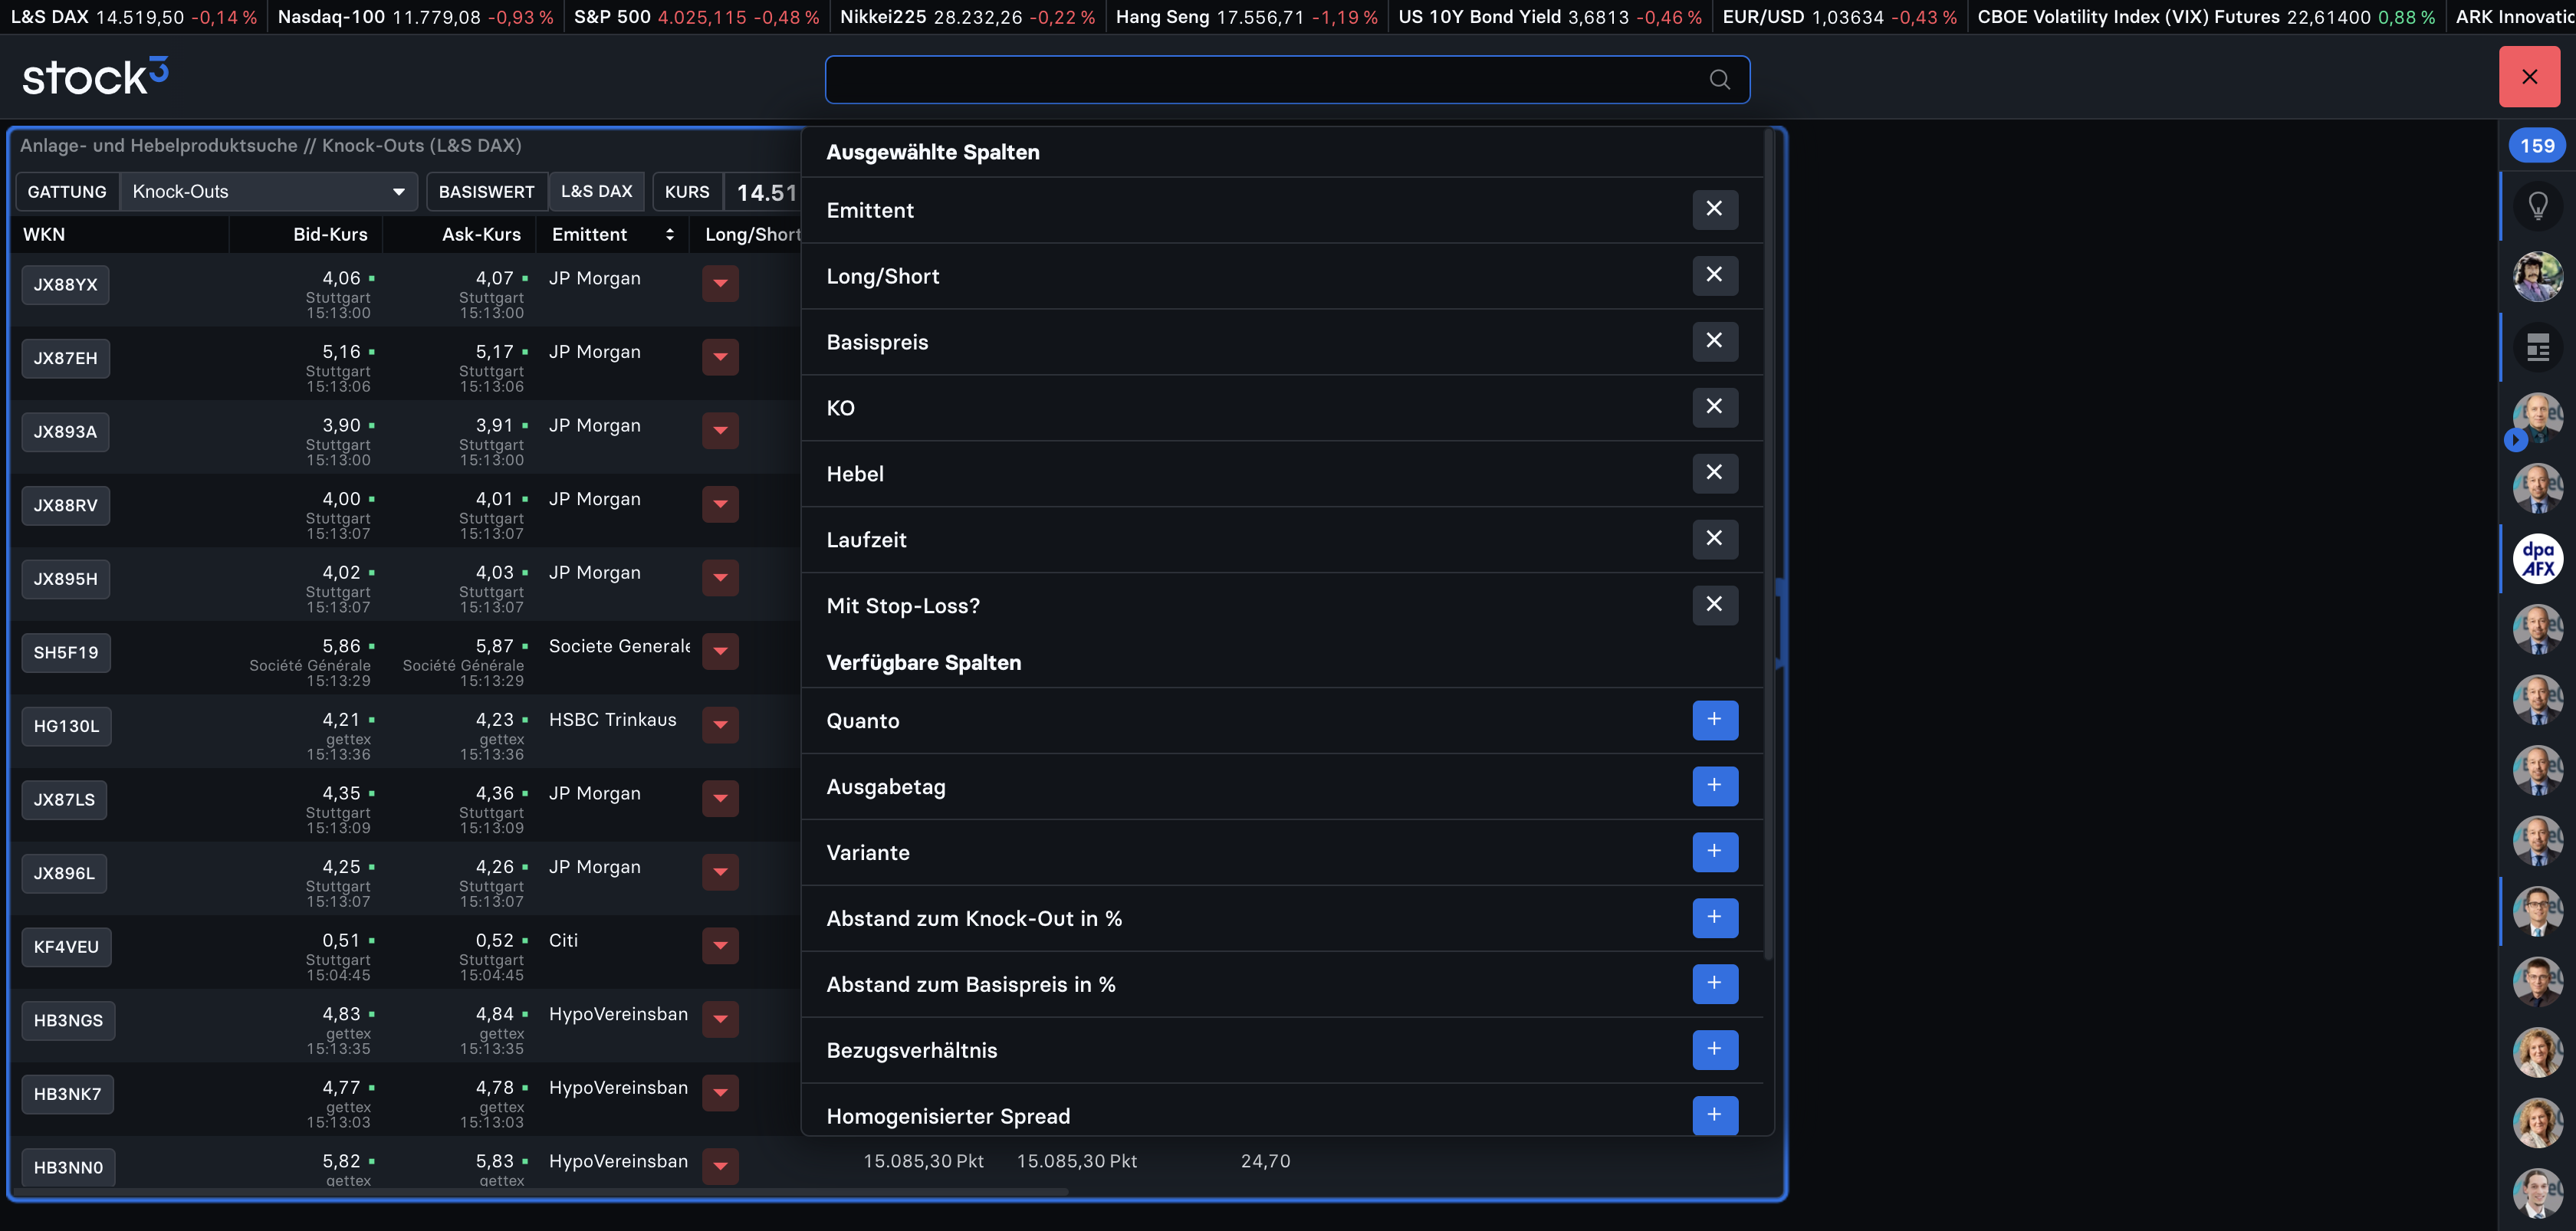
Task: Sort by Ask-Kurs column header
Action: coord(481,235)
